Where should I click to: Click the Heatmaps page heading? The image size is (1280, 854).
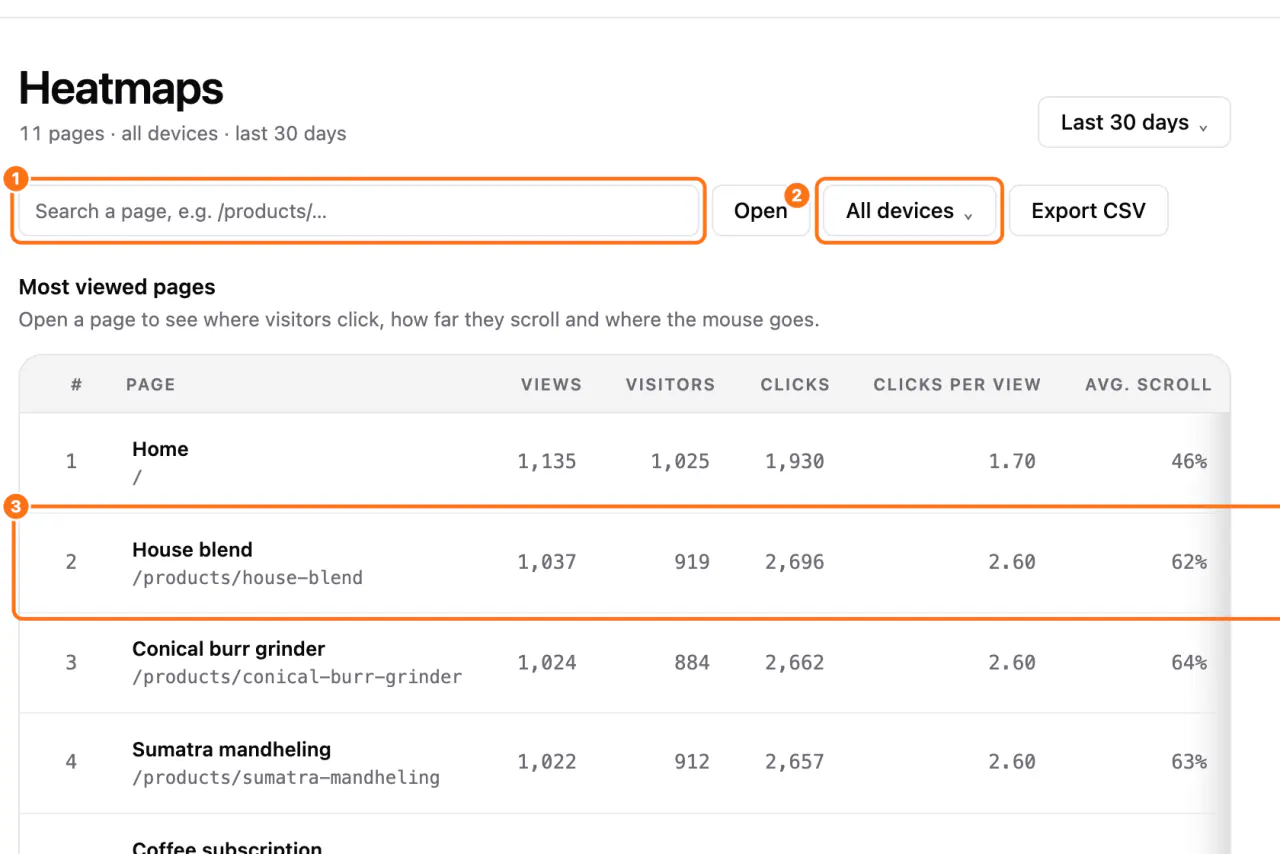coord(121,89)
